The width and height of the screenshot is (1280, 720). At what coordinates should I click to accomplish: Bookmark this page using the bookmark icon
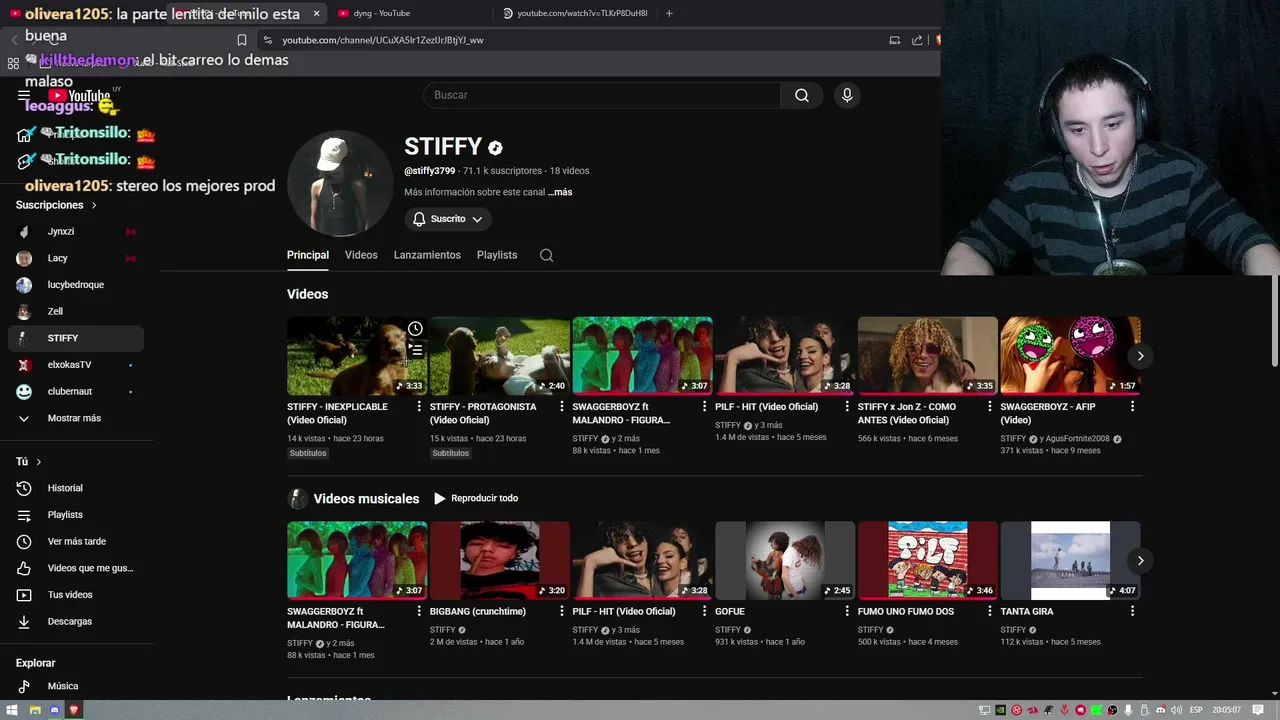pyautogui.click(x=241, y=40)
